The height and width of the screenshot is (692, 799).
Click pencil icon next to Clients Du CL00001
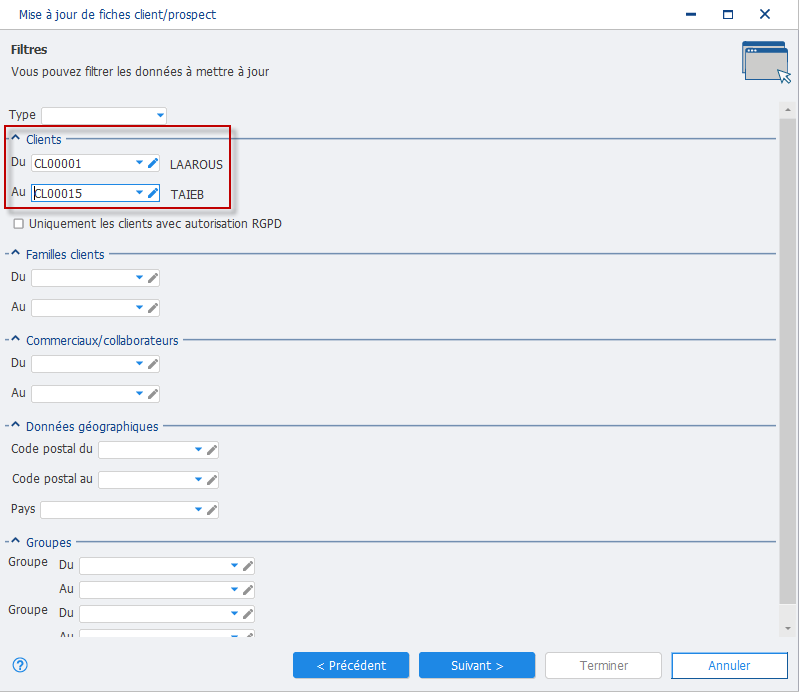coord(153,164)
